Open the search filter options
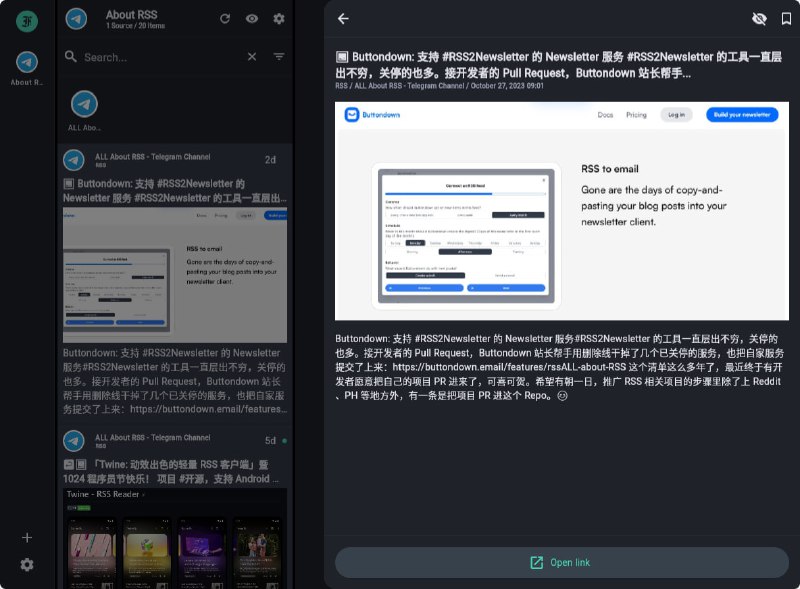800x589 pixels. coord(278,57)
